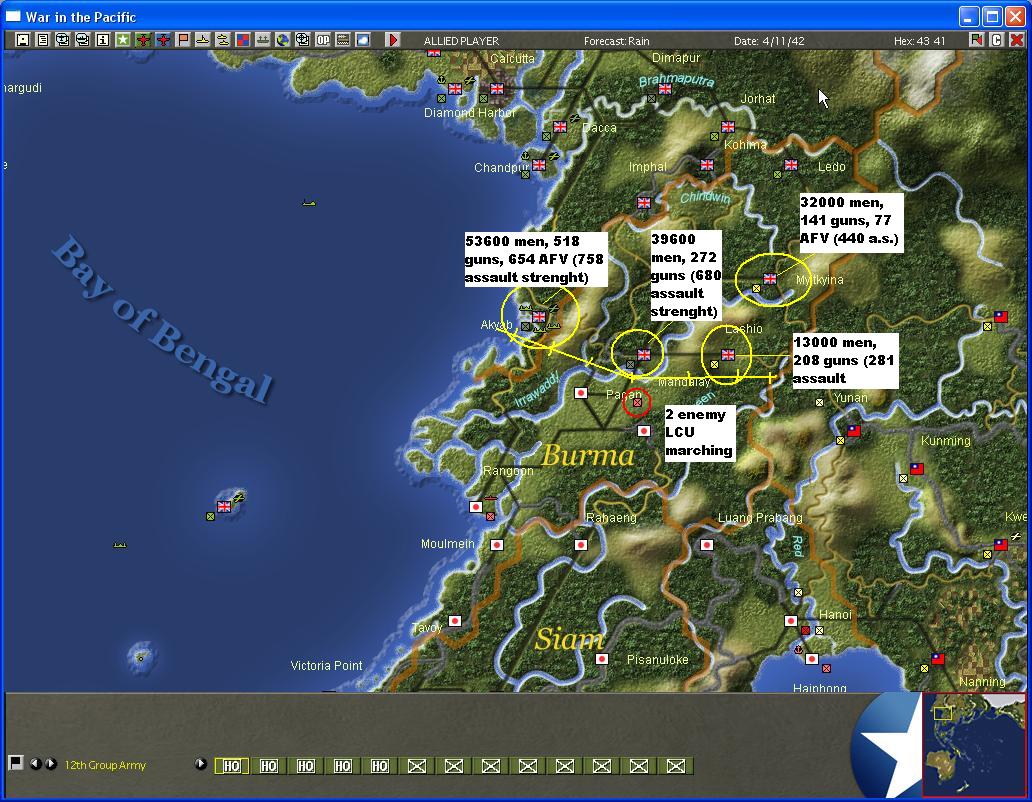Select the last infantry unit counter in row
The image size is (1032, 802).
click(675, 766)
